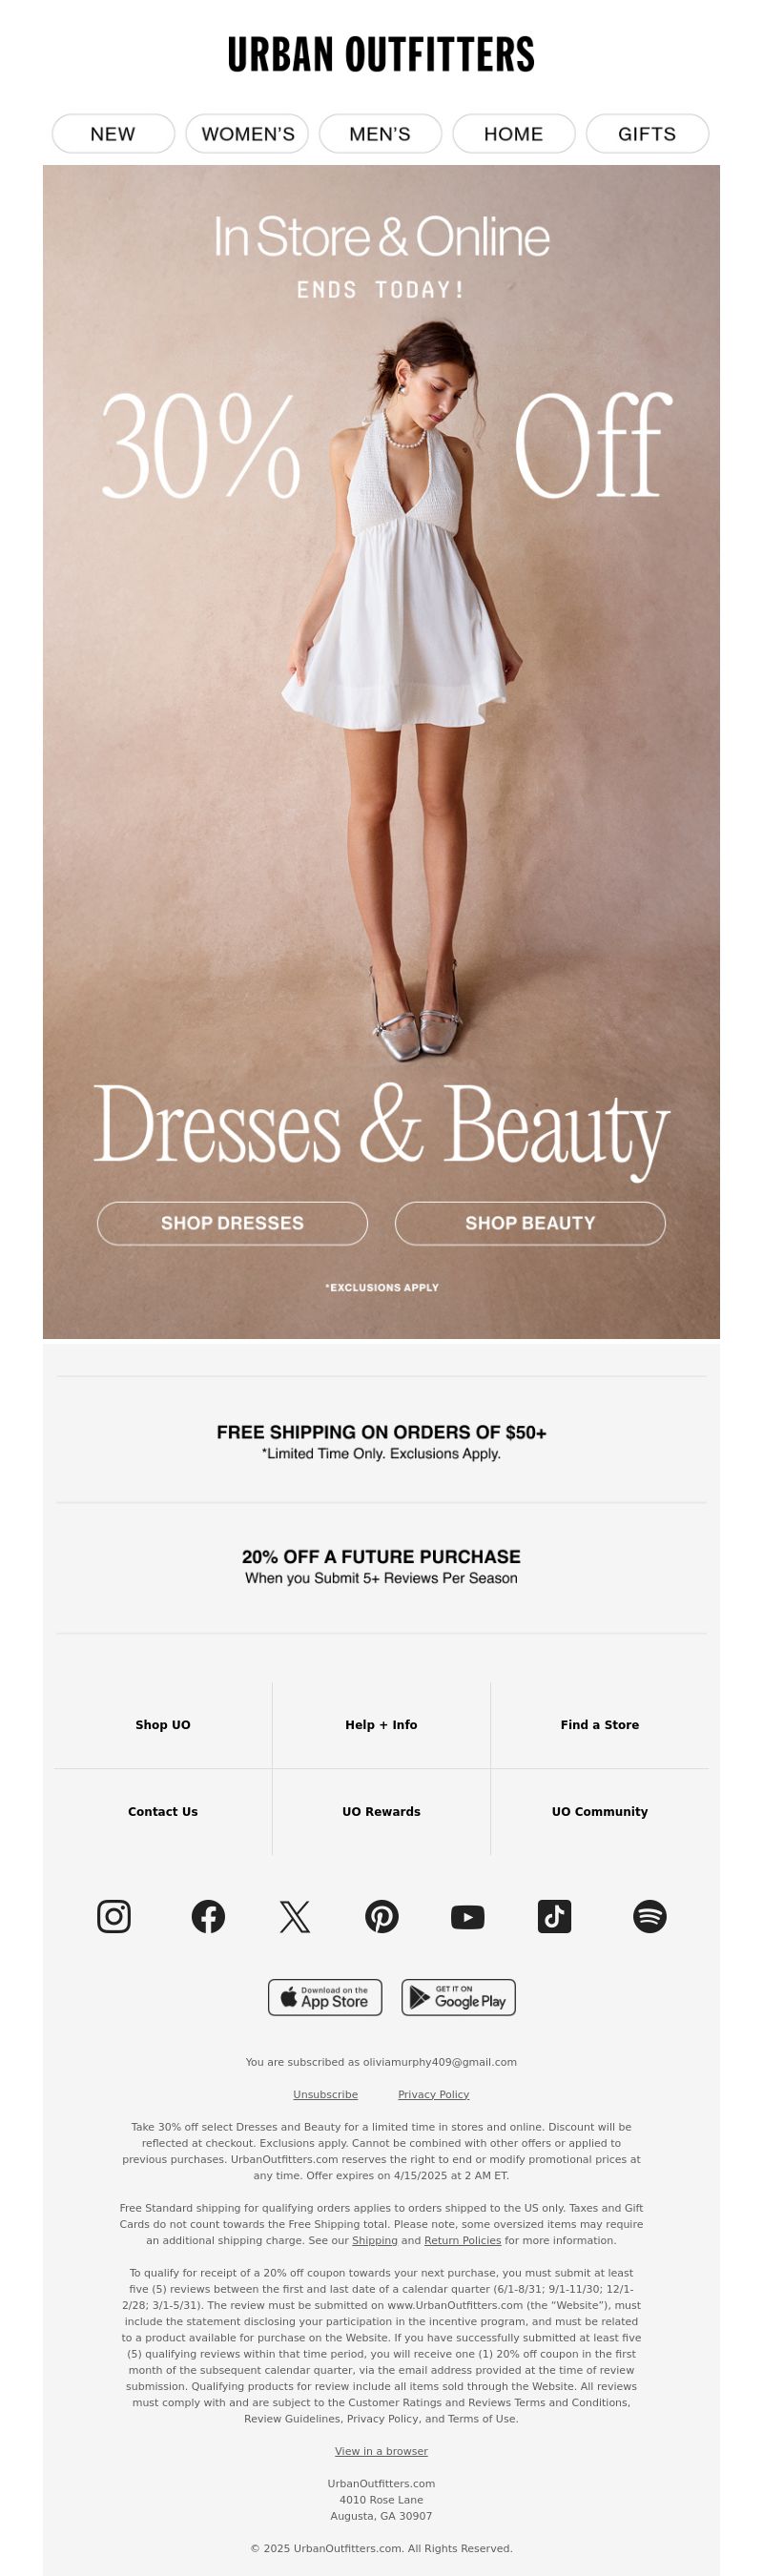
Task: Select the WOMEN'S navigation tab
Action: (x=248, y=134)
